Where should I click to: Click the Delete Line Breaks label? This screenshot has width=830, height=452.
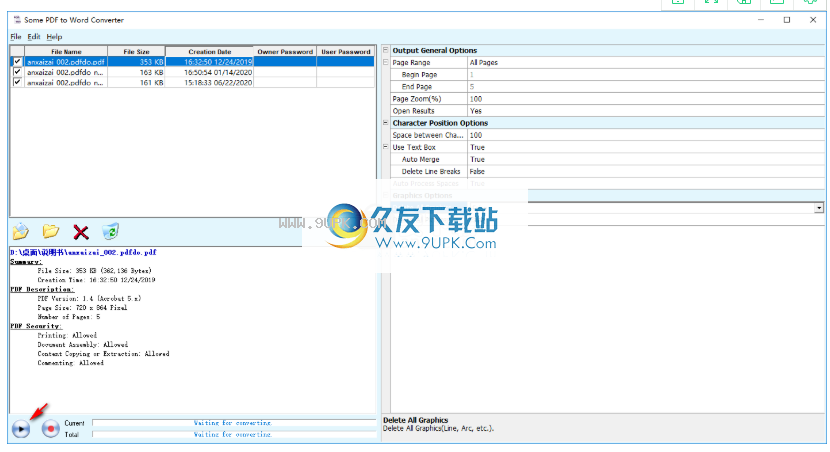click(x=431, y=172)
